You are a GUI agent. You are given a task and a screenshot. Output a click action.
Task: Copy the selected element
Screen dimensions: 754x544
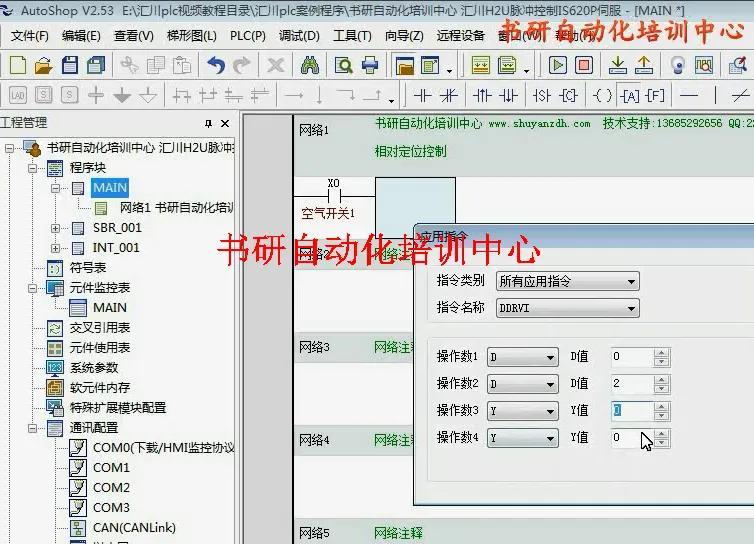pyautogui.click(x=156, y=65)
